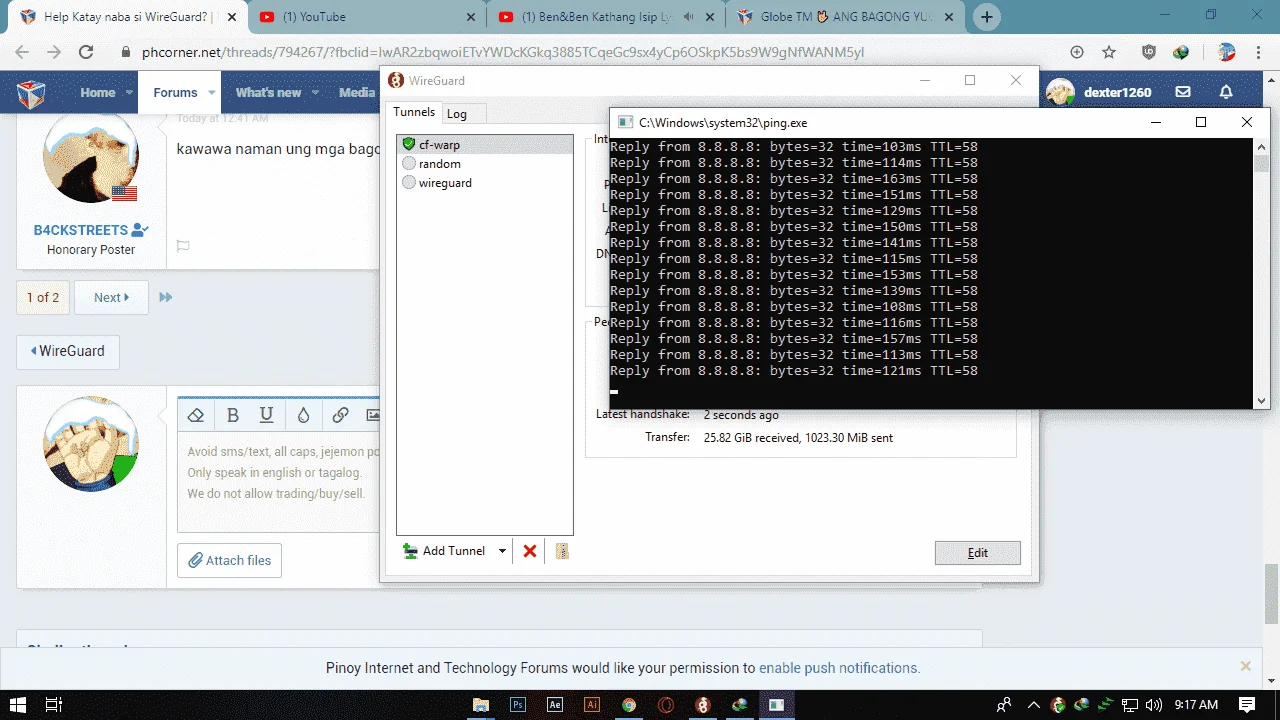Click the bookmark star icon

[x=1108, y=53]
